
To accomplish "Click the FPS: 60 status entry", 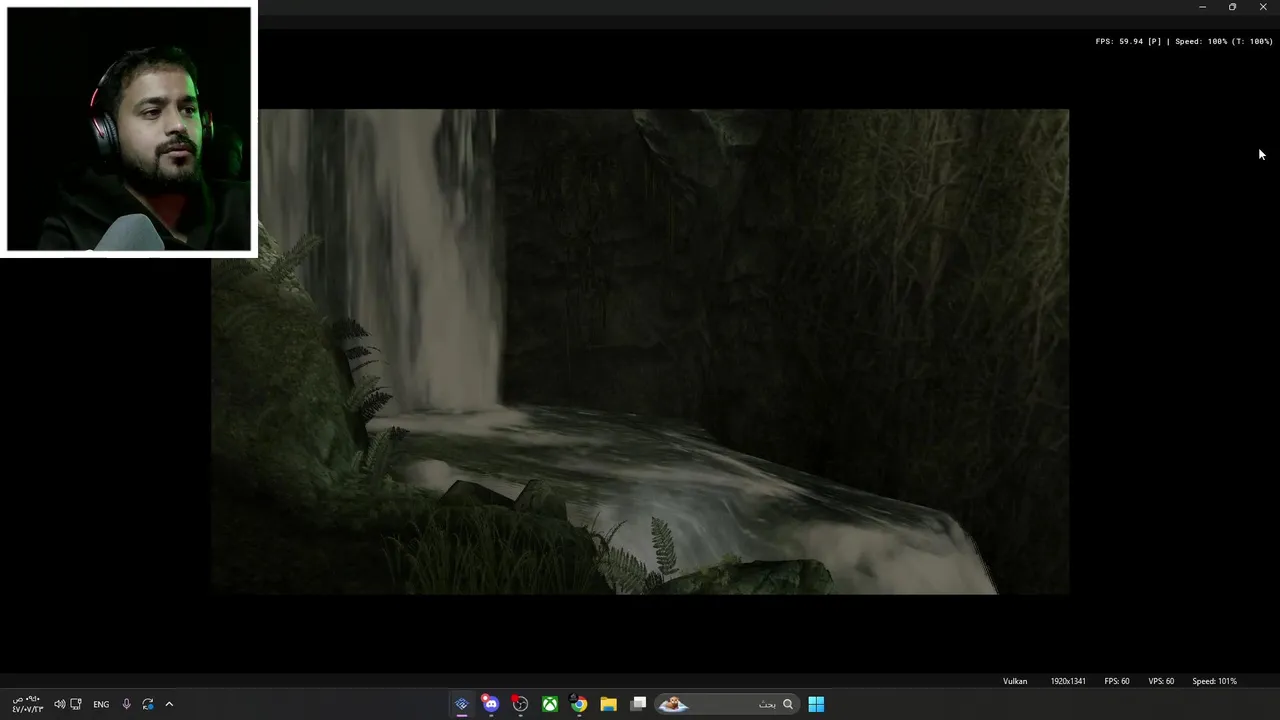I will point(1117,681).
